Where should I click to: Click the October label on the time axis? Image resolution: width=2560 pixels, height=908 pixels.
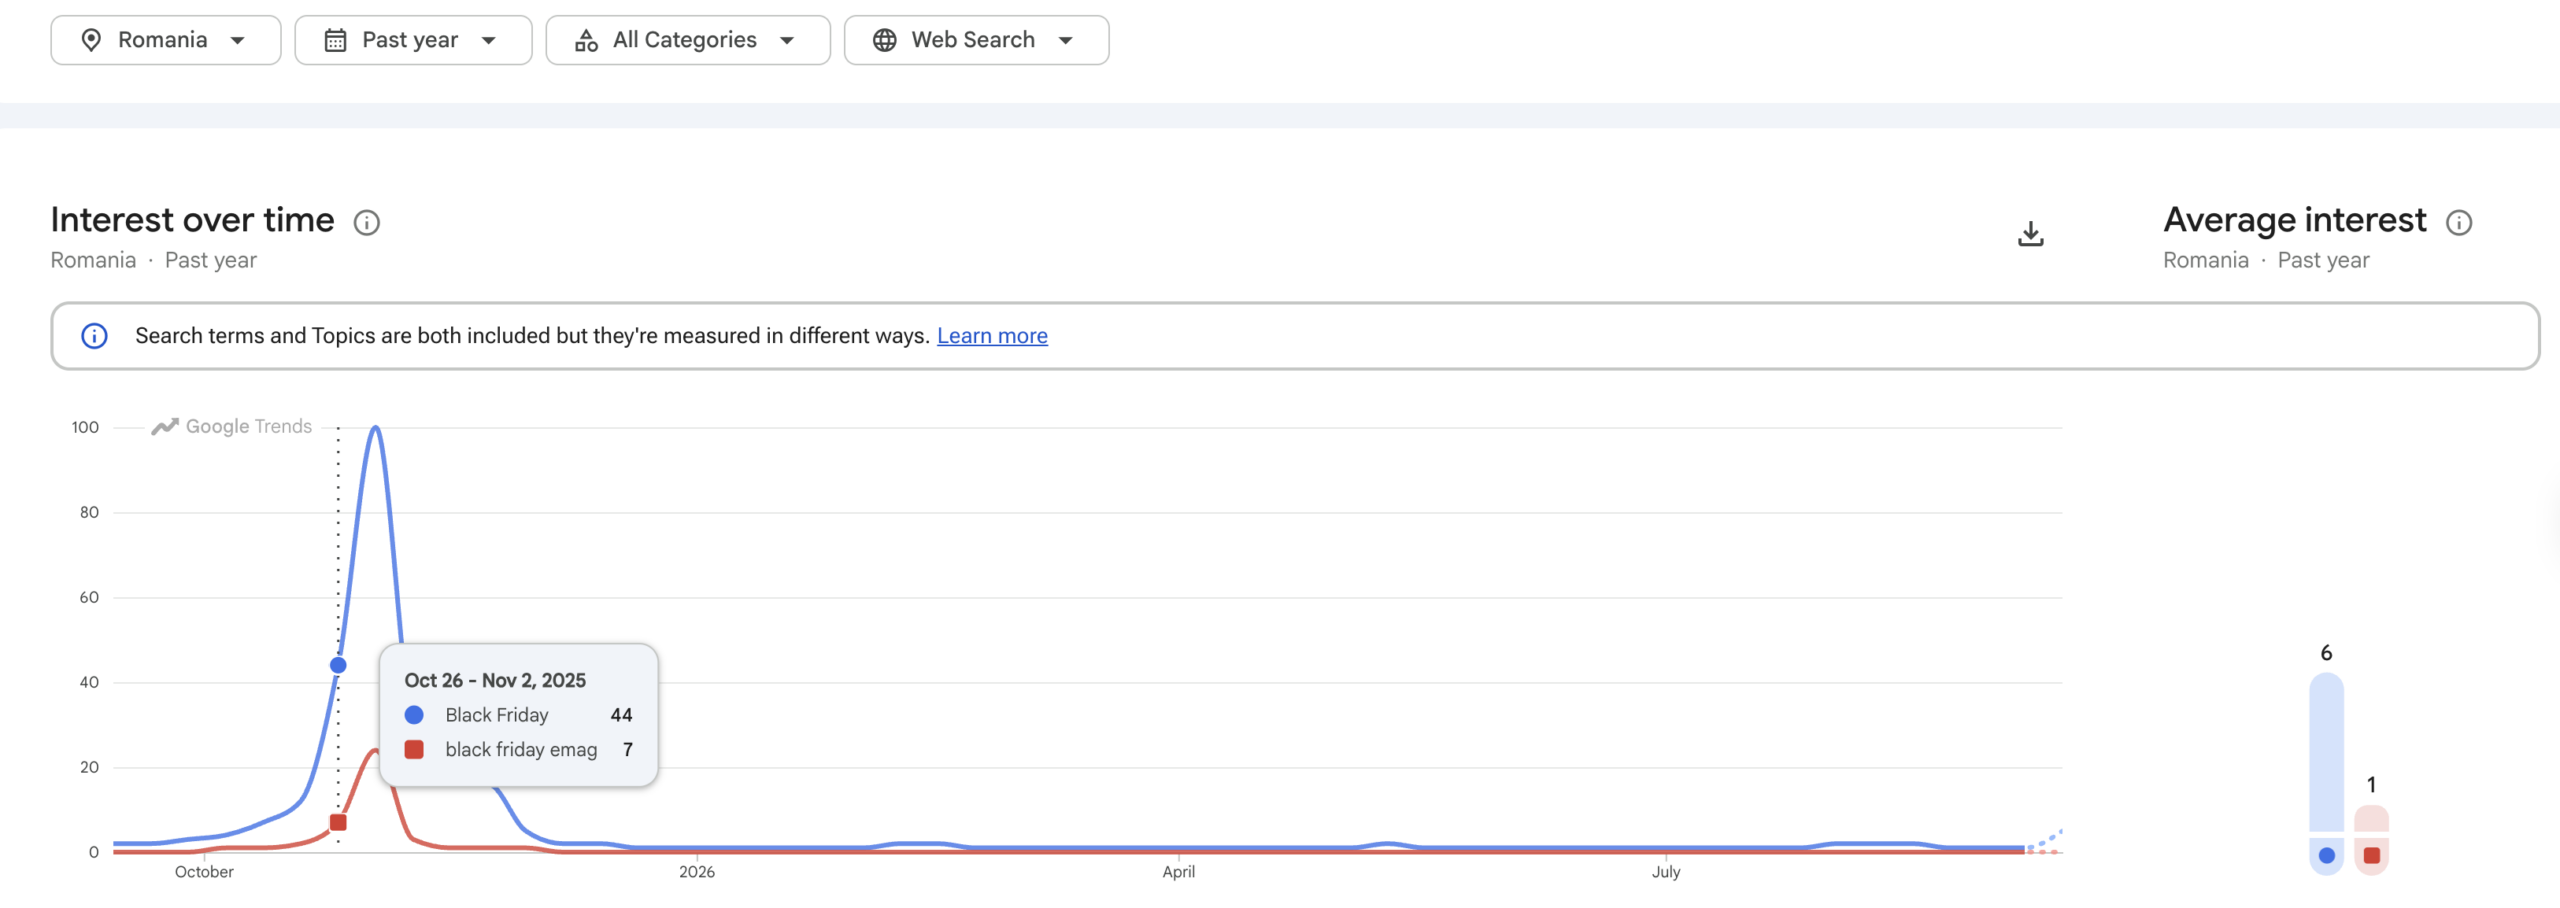[x=204, y=872]
